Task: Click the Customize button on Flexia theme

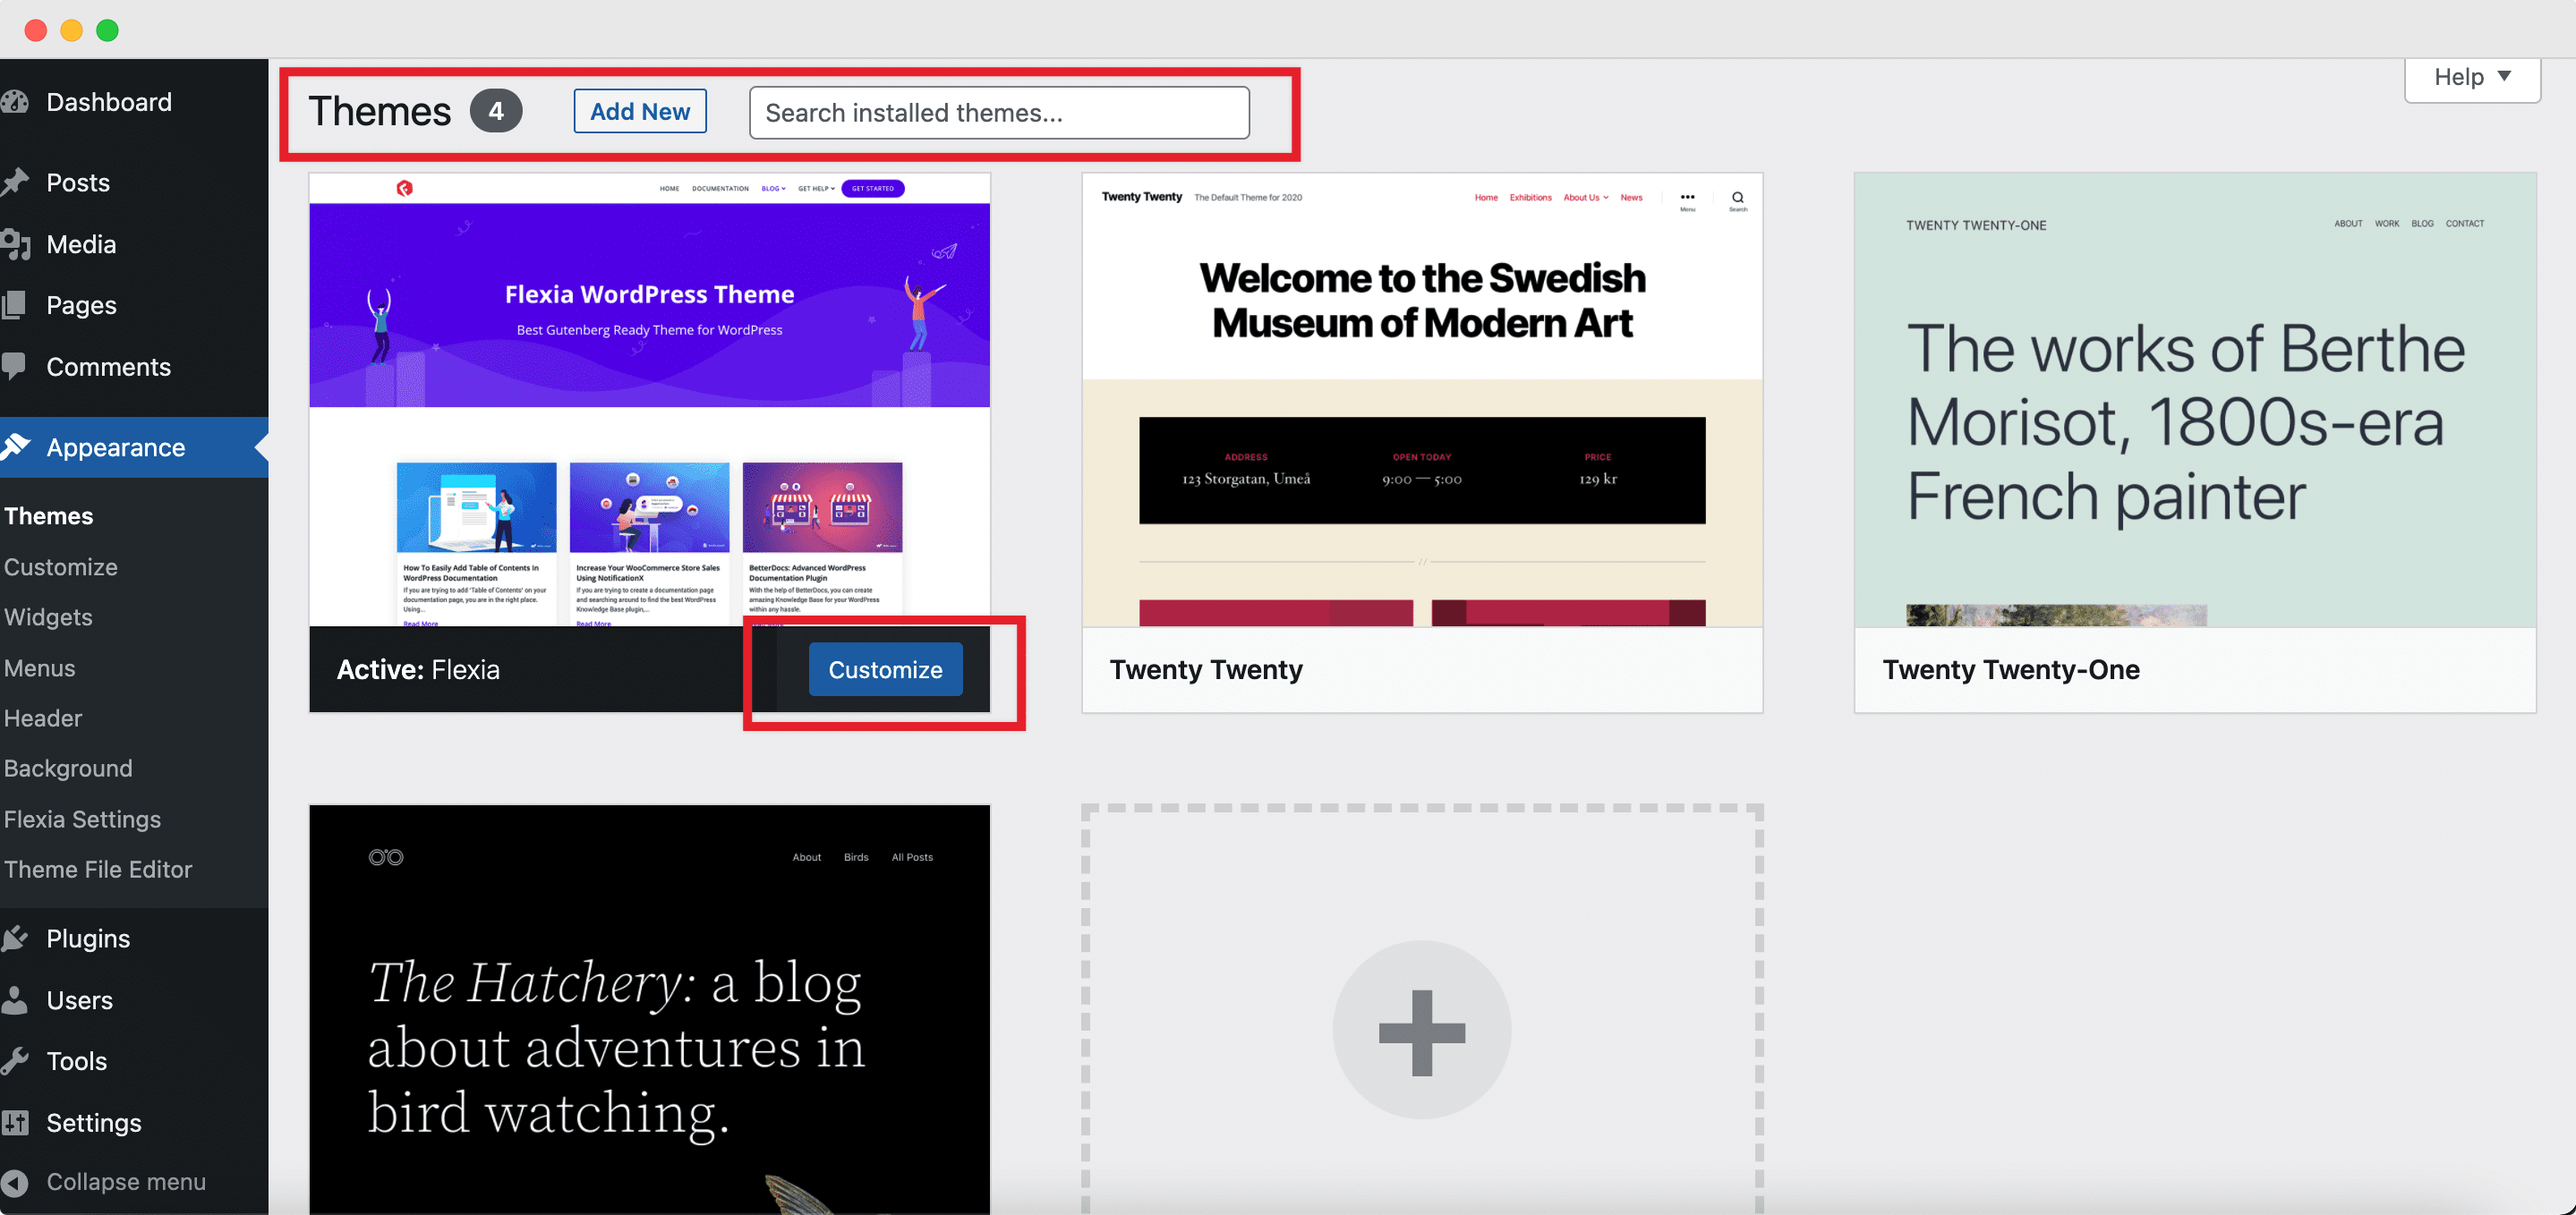Action: tap(885, 668)
